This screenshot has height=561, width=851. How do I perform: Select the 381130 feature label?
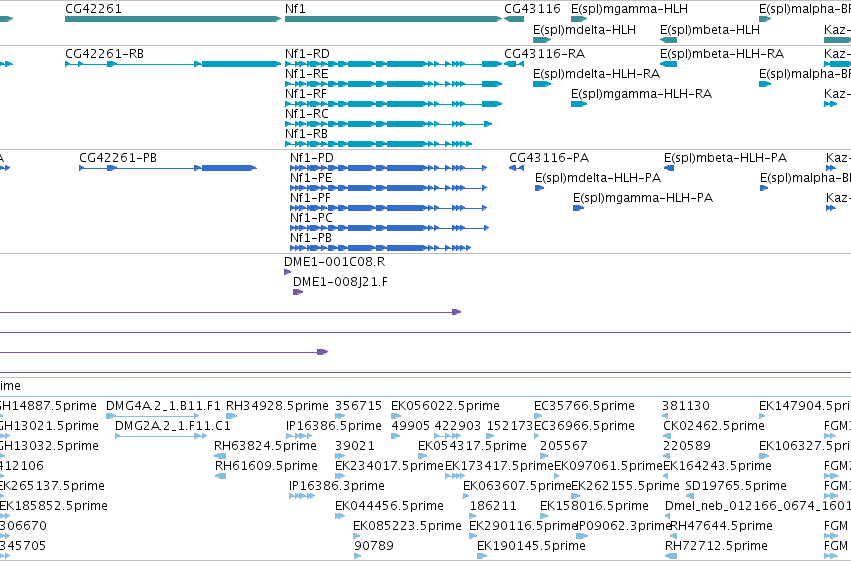tap(685, 406)
